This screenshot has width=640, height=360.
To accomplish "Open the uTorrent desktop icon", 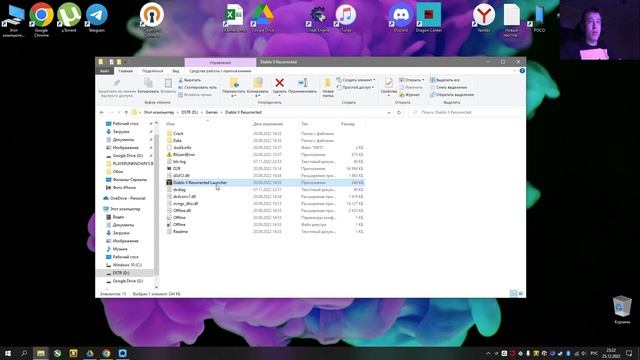I will 69,17.
